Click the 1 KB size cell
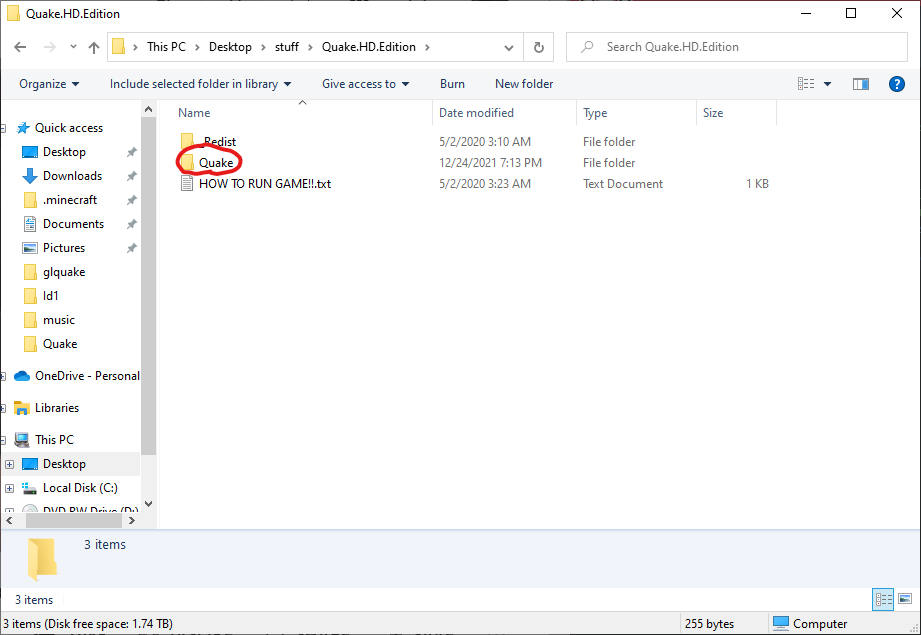 757,184
